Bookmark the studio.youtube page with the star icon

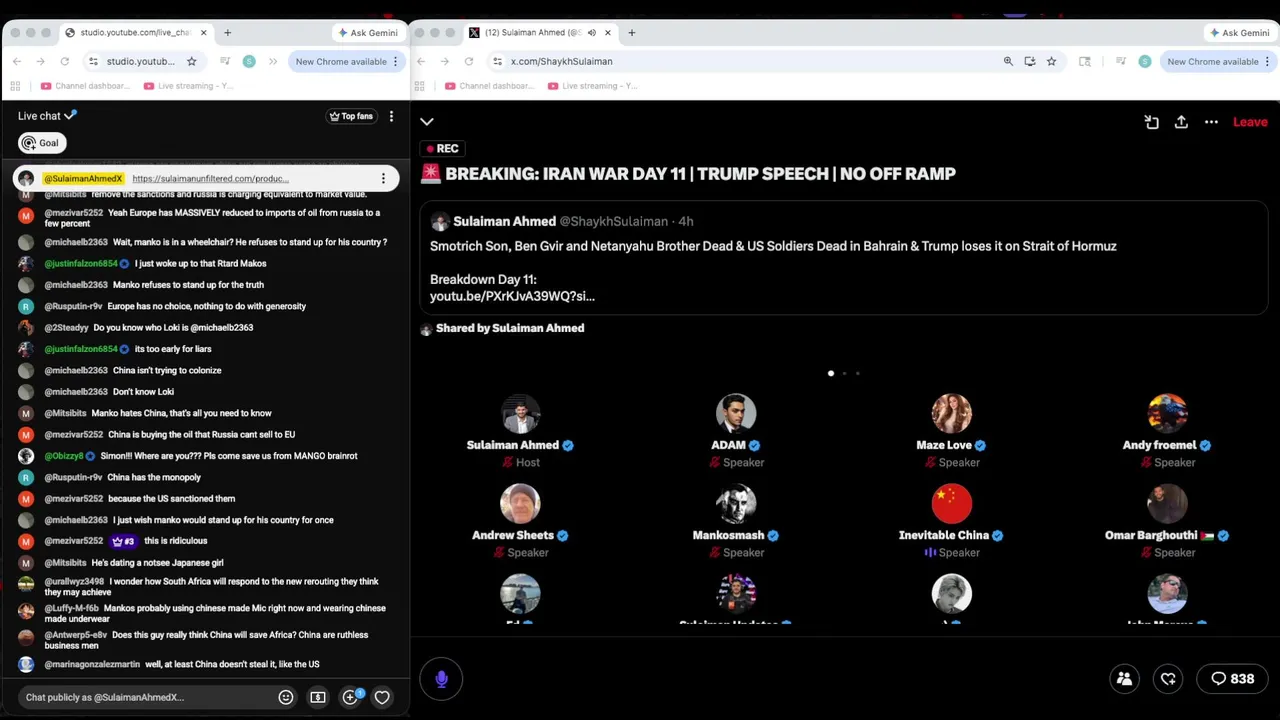coord(191,61)
